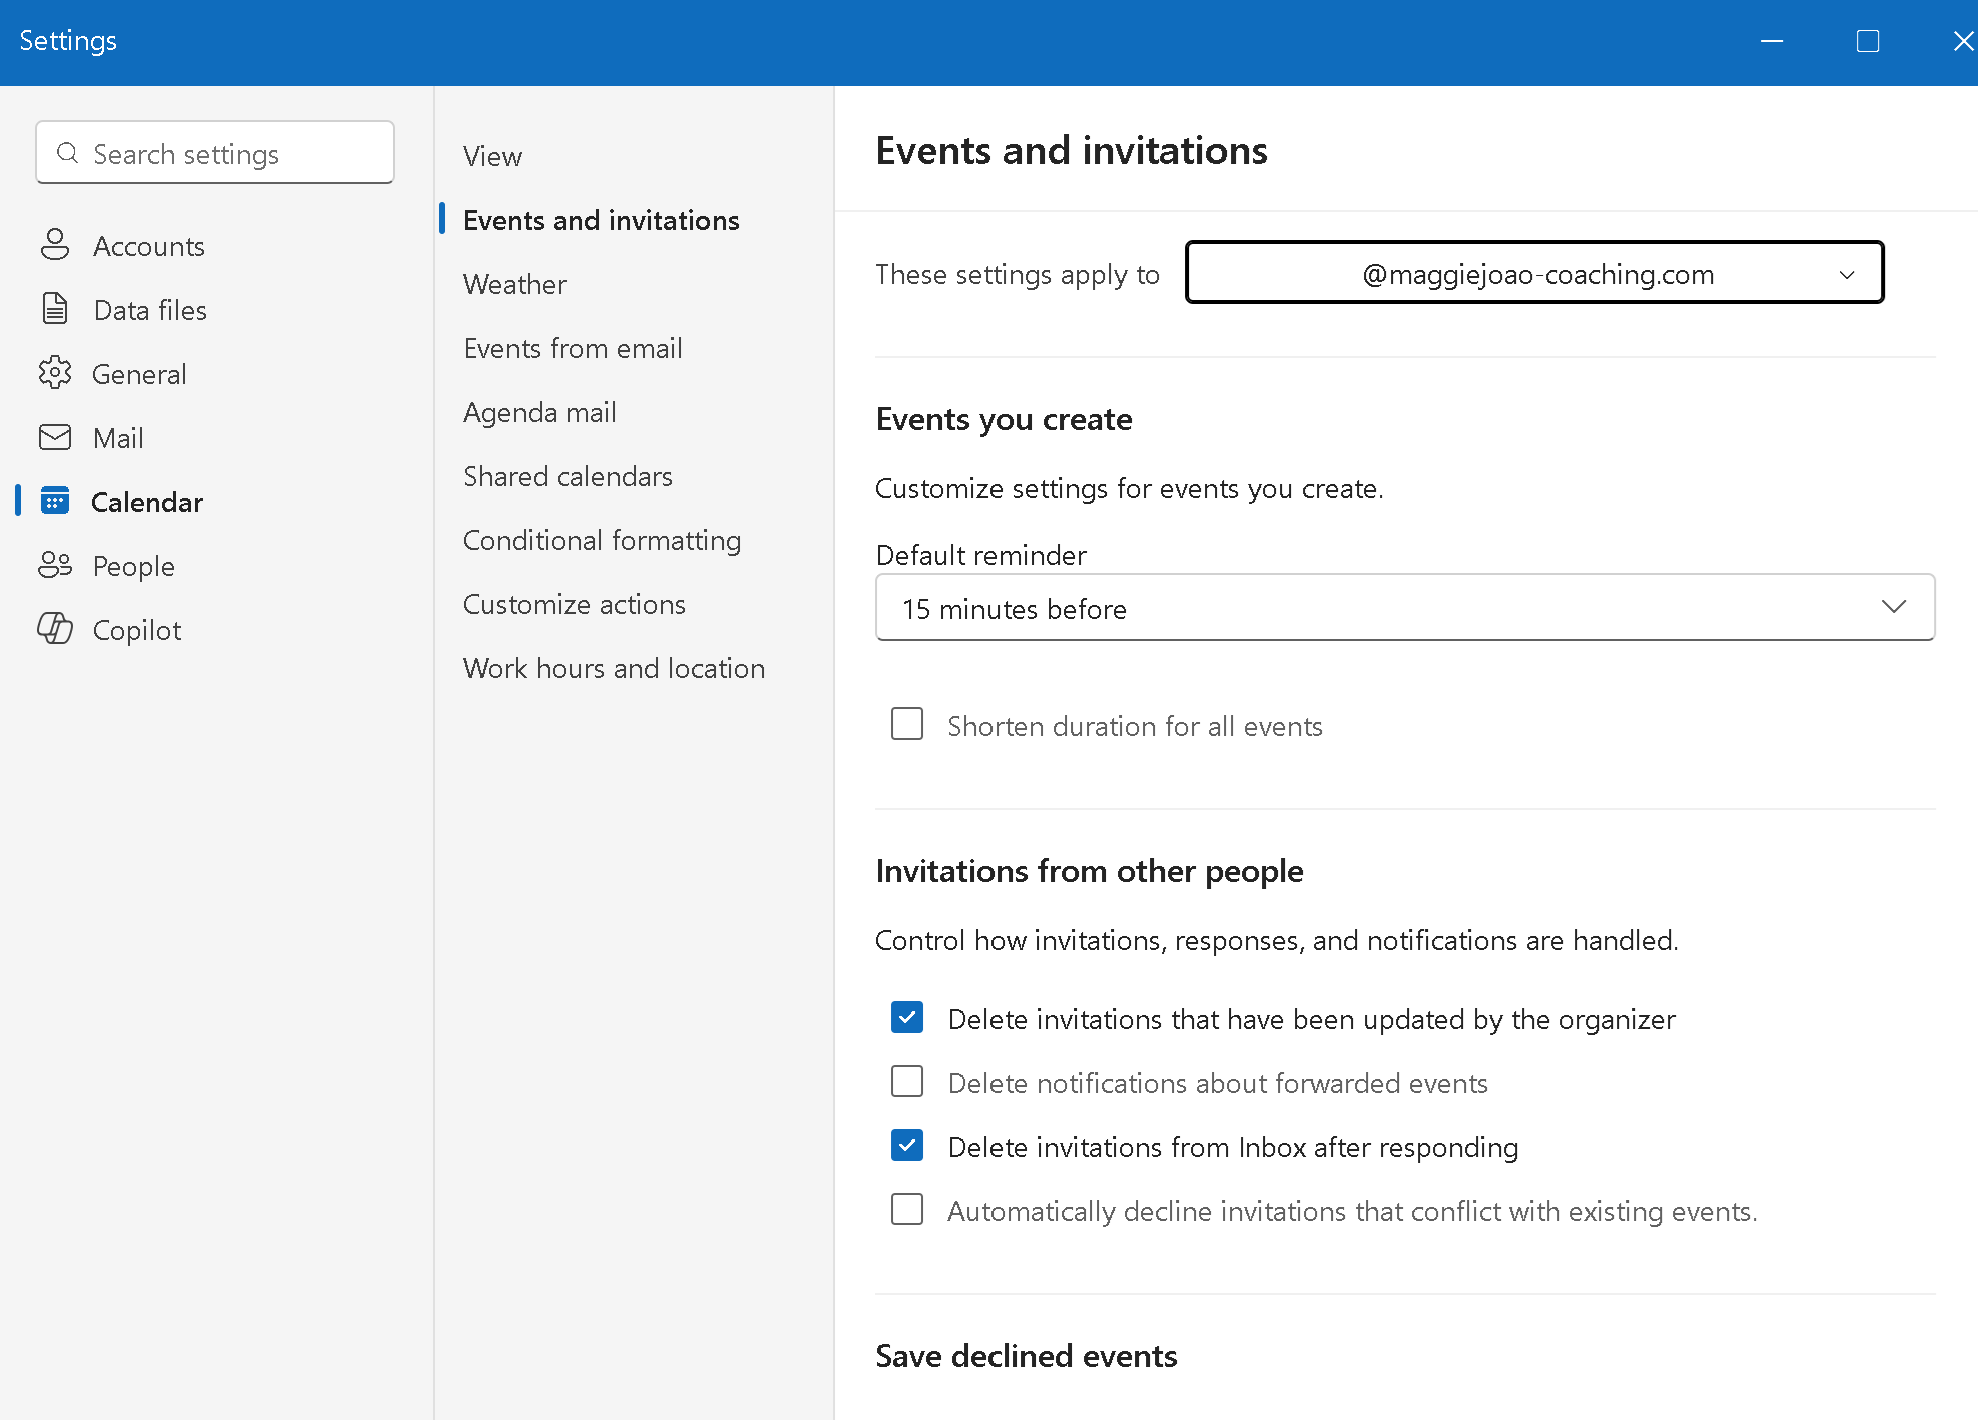Enable Automatically decline conflicting invitations
This screenshot has width=1978, height=1420.
coord(907,1210)
